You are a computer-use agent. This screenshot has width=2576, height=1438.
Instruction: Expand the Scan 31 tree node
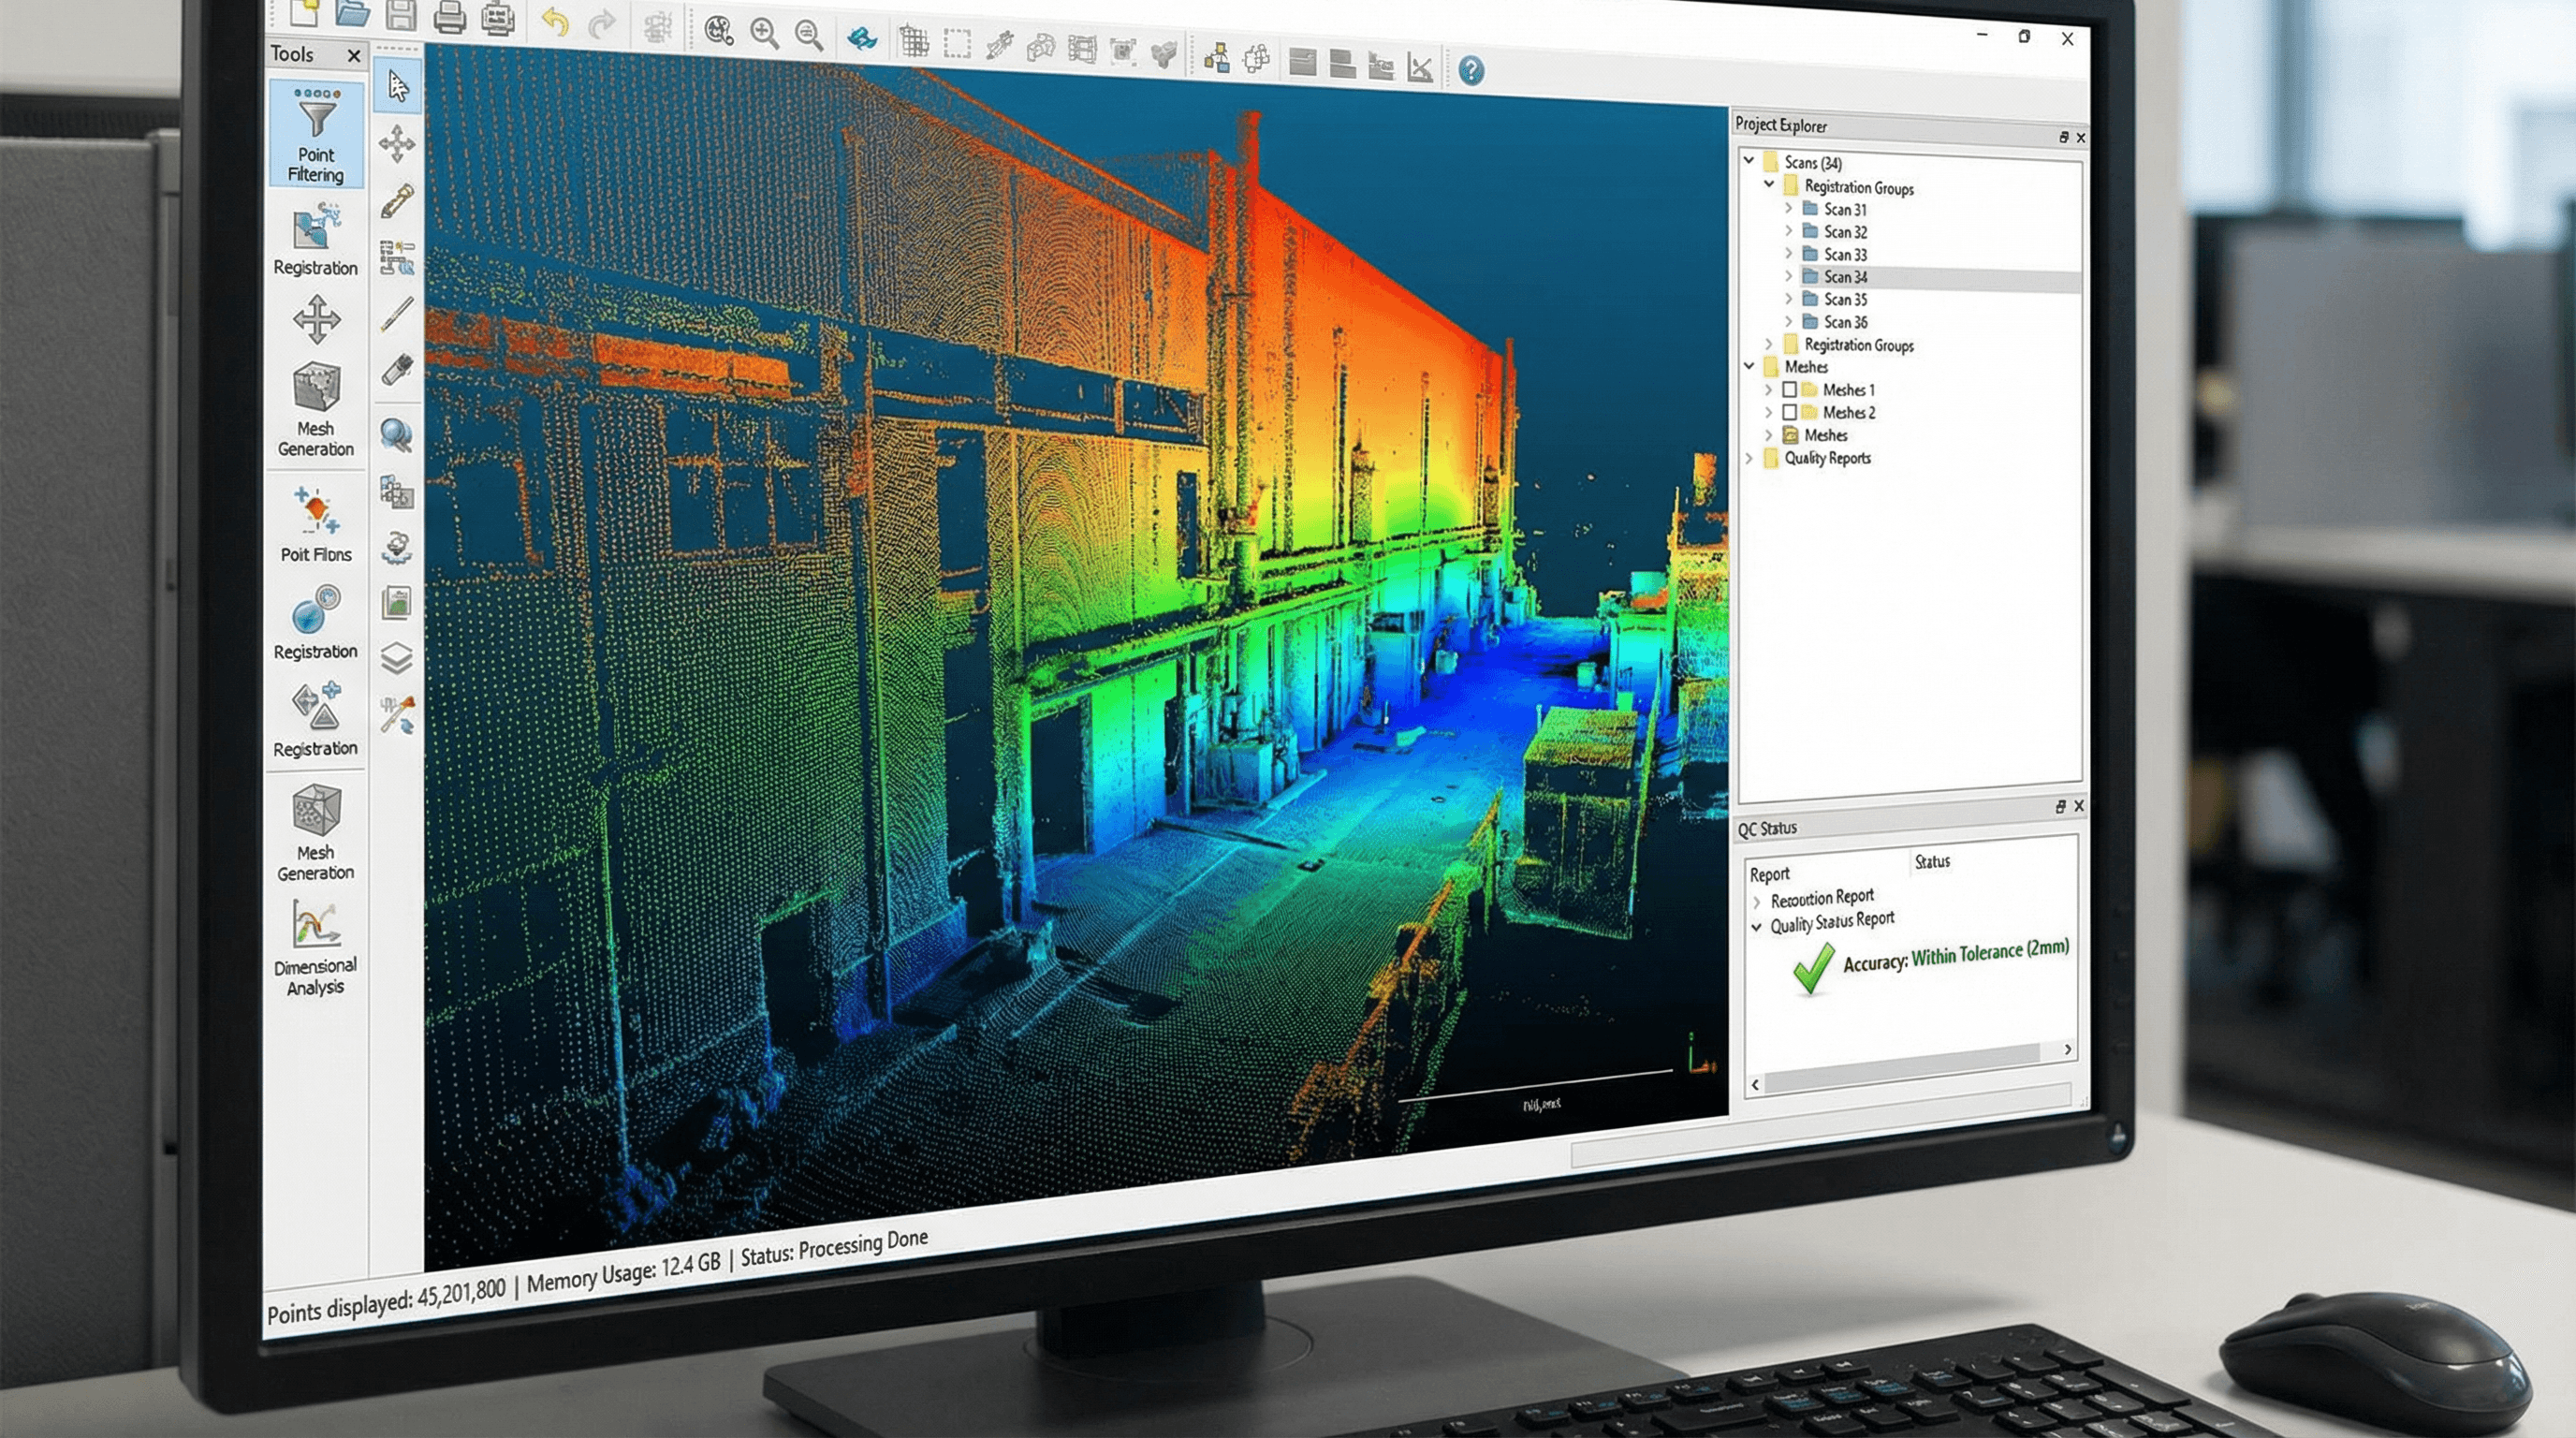(1788, 208)
